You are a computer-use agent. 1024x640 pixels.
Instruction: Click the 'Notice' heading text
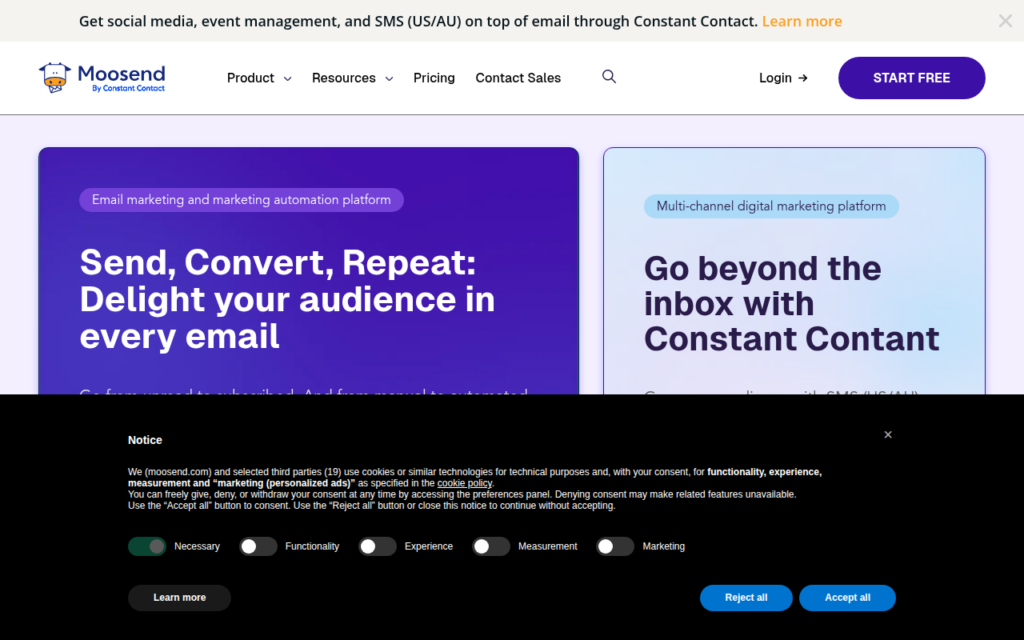145,440
